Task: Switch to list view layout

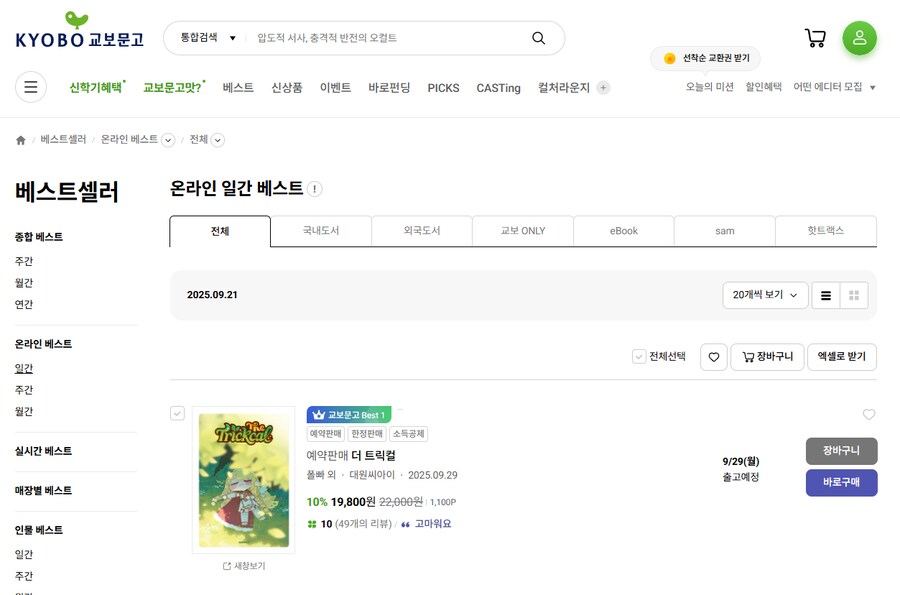Action: pyautogui.click(x=826, y=295)
